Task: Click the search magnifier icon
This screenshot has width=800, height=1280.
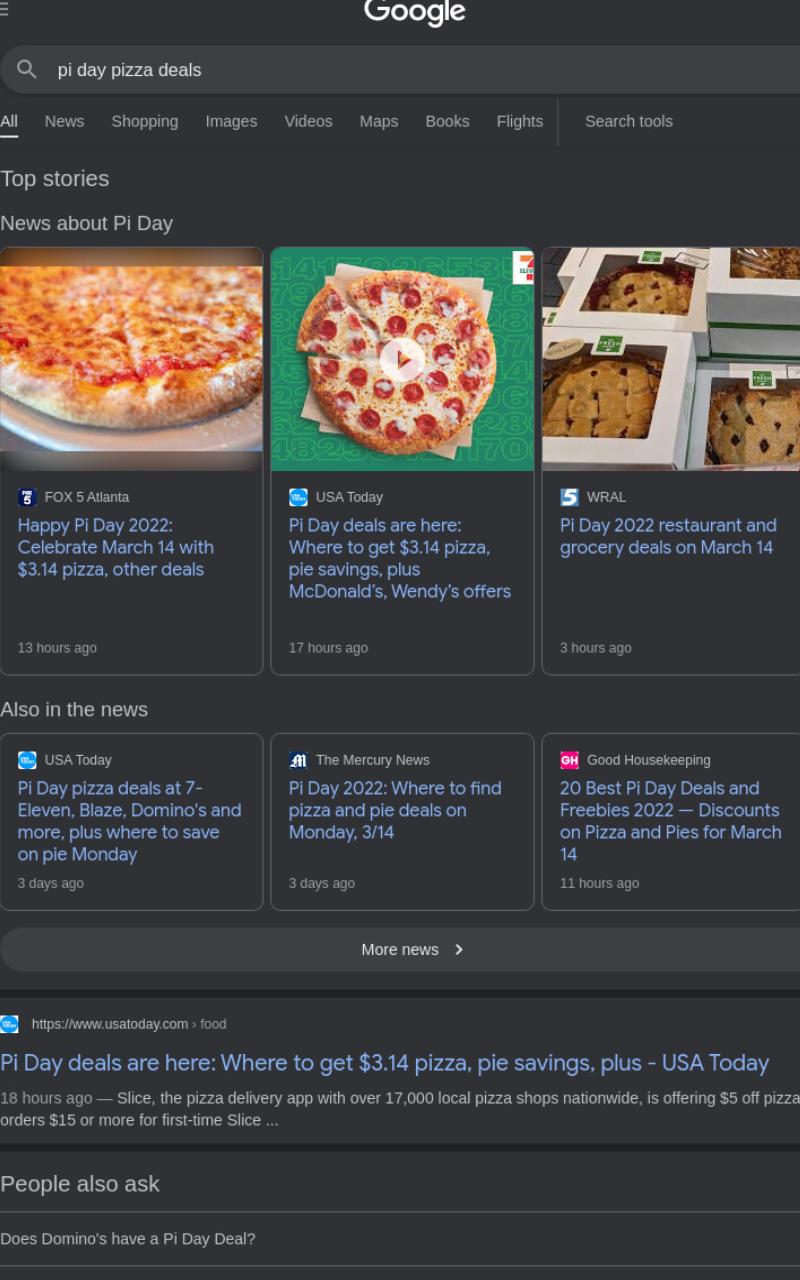Action: (27, 69)
